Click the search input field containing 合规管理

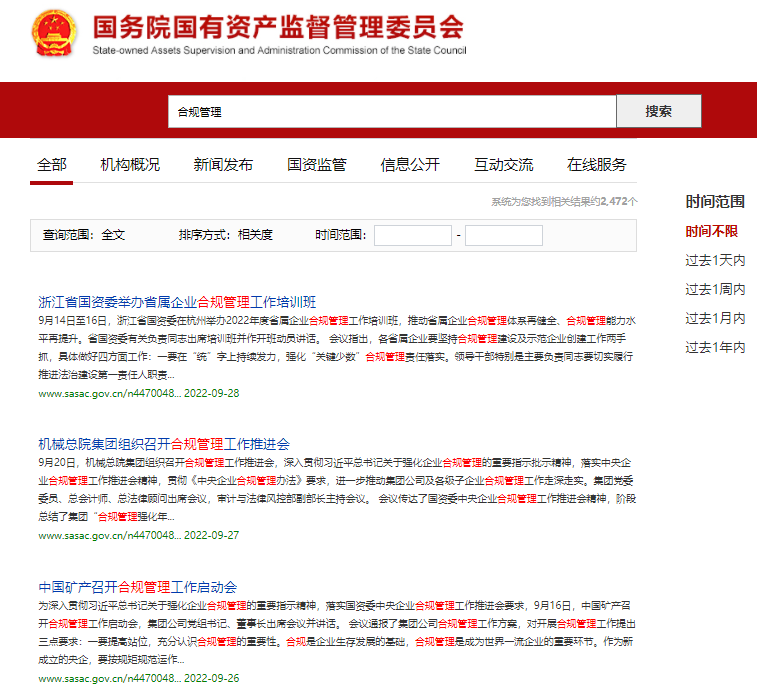(x=391, y=112)
